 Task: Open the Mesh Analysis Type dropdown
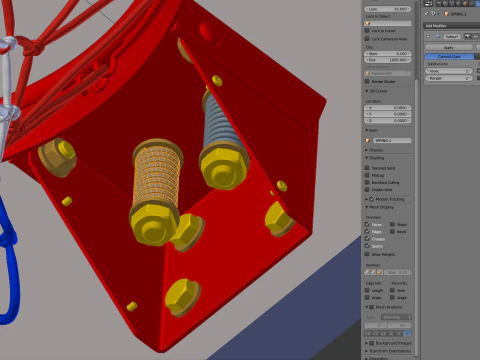(396, 317)
